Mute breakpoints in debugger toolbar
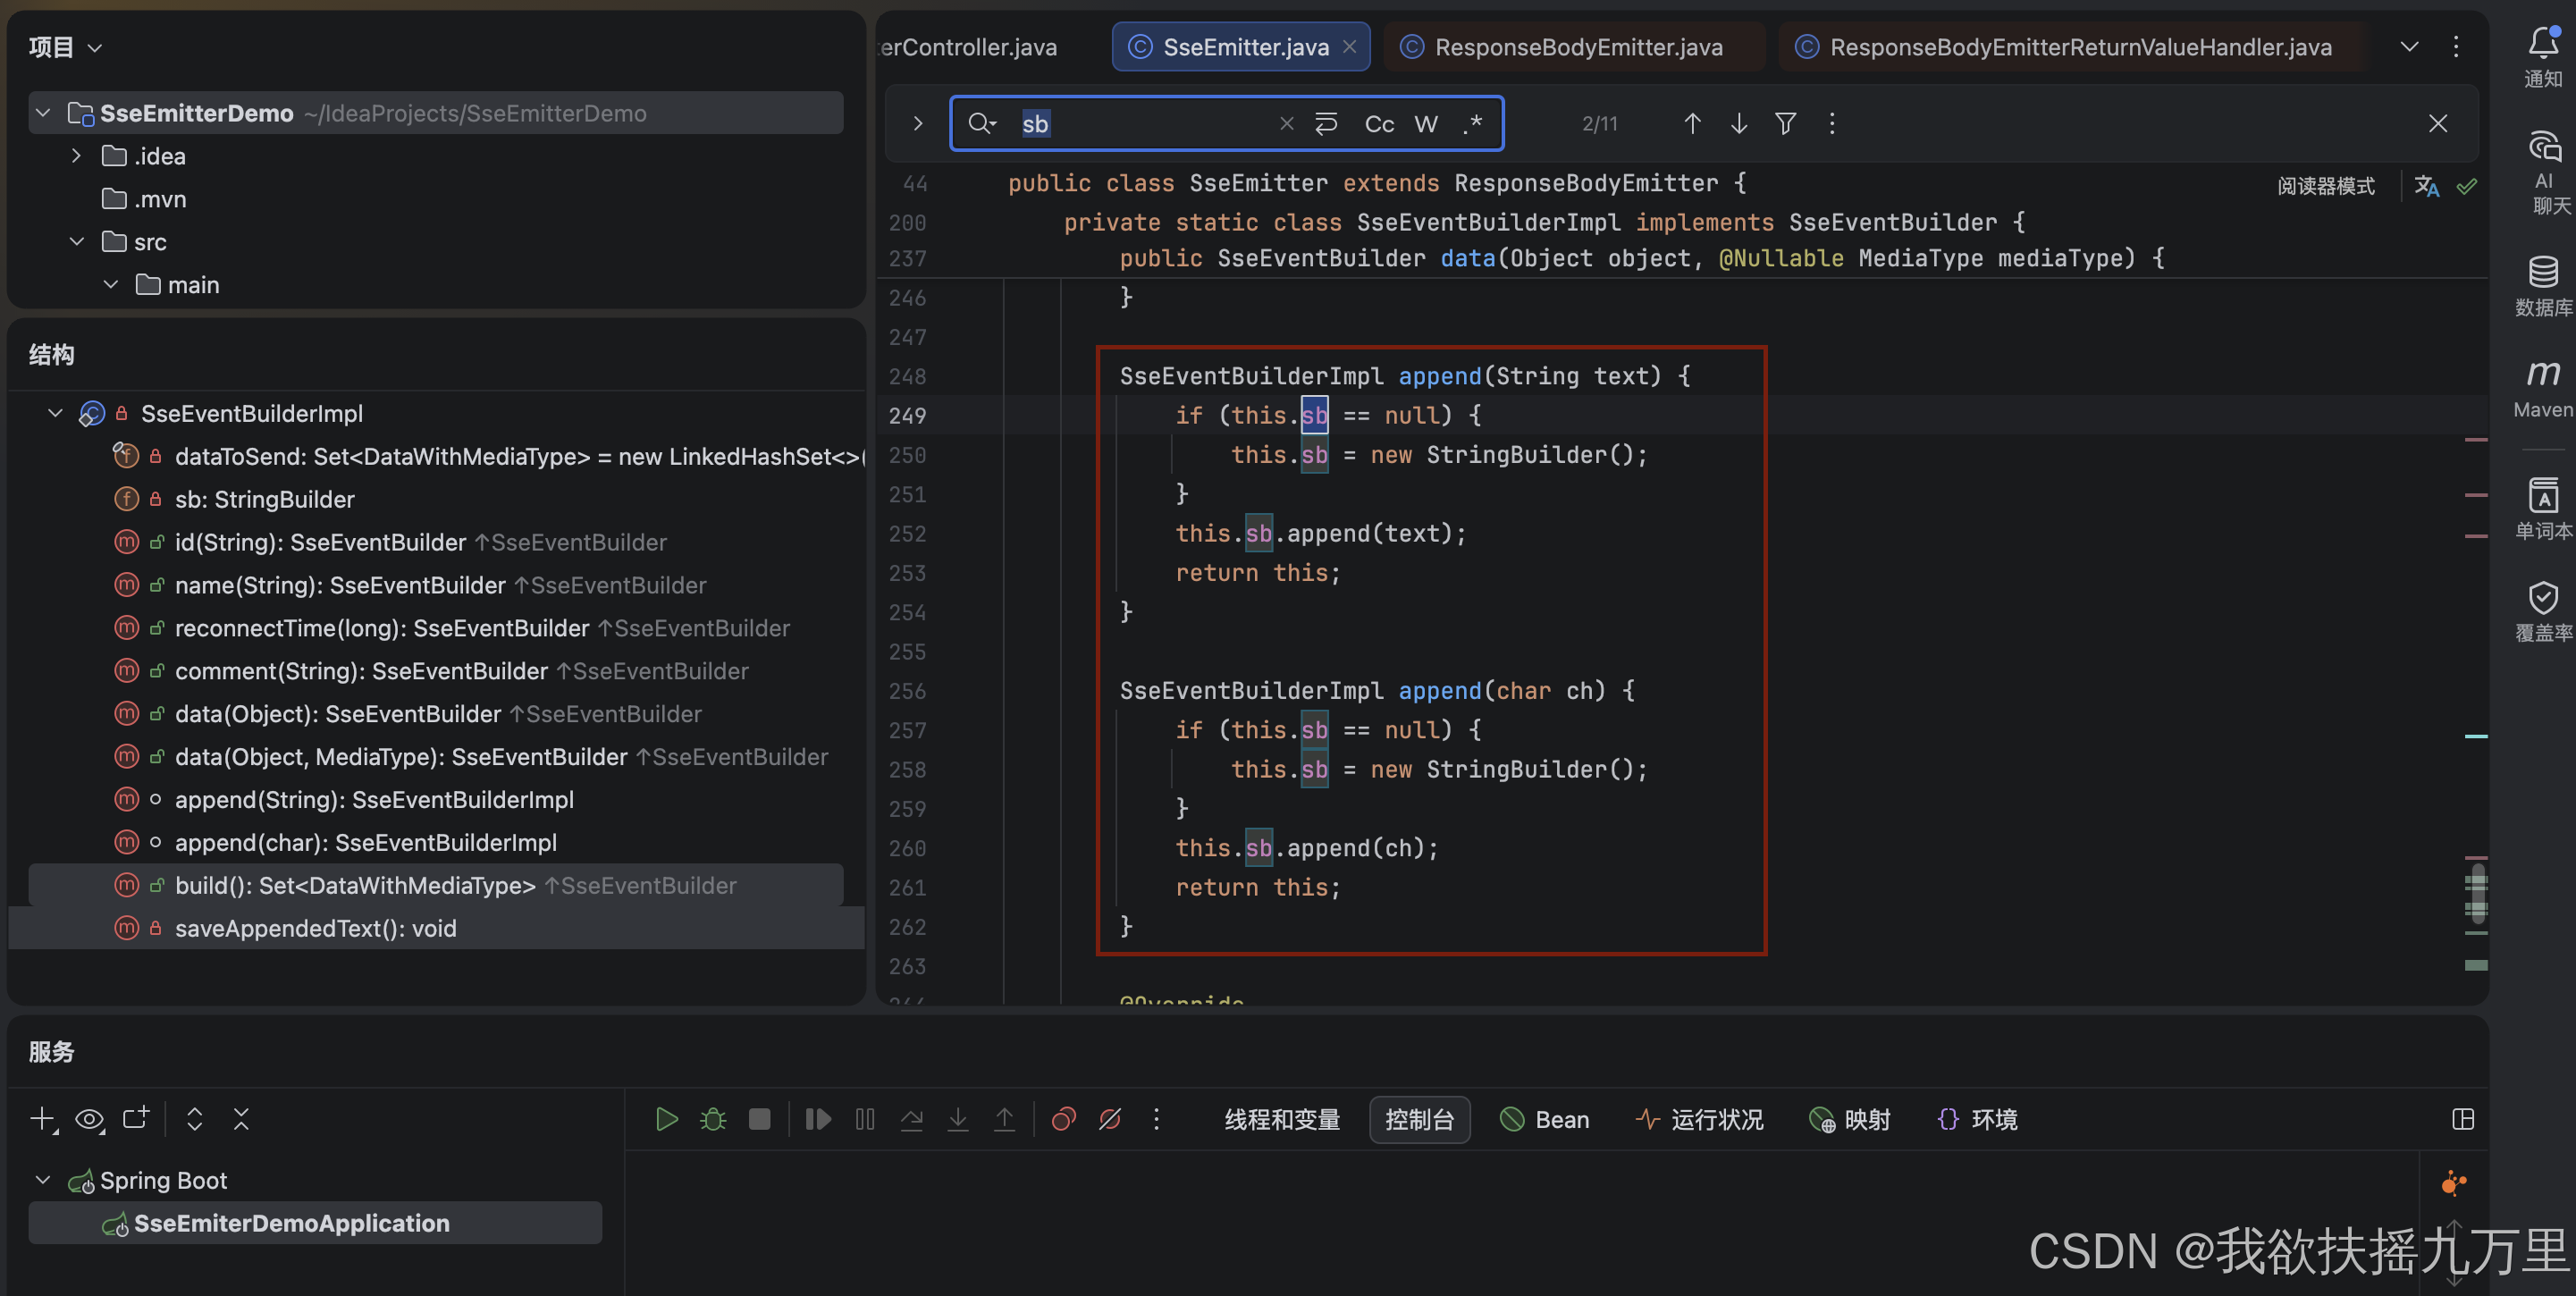The width and height of the screenshot is (2576, 1296). (1110, 1119)
